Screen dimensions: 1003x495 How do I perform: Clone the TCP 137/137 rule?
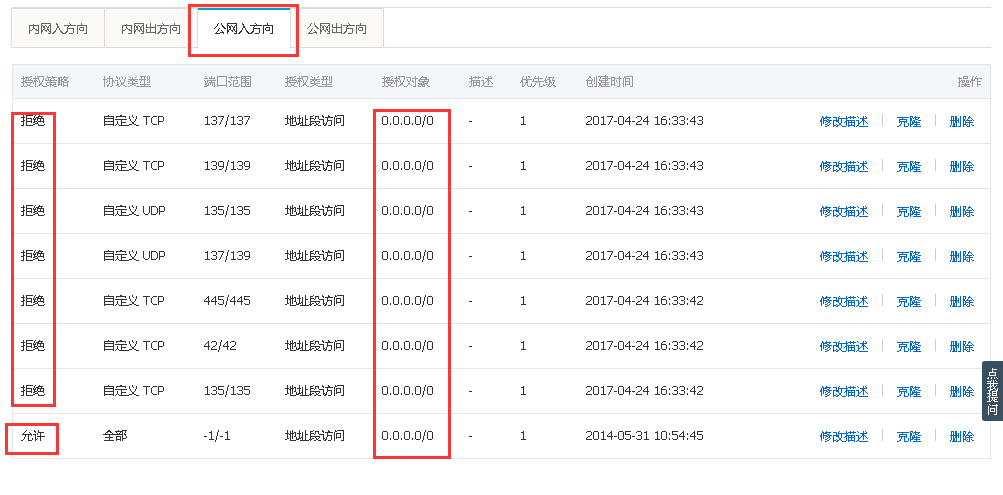pos(908,122)
